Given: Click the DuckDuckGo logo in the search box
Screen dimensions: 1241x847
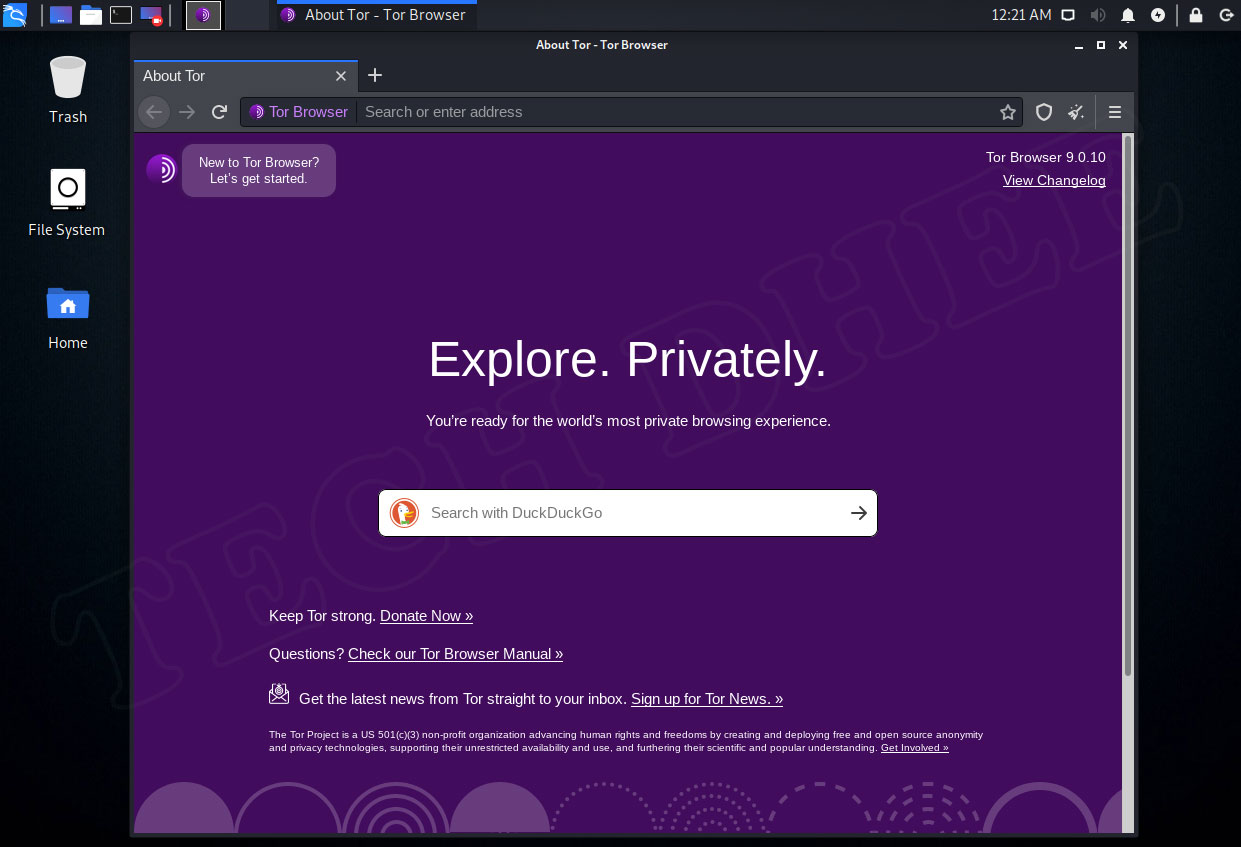Looking at the screenshot, I should 404,513.
